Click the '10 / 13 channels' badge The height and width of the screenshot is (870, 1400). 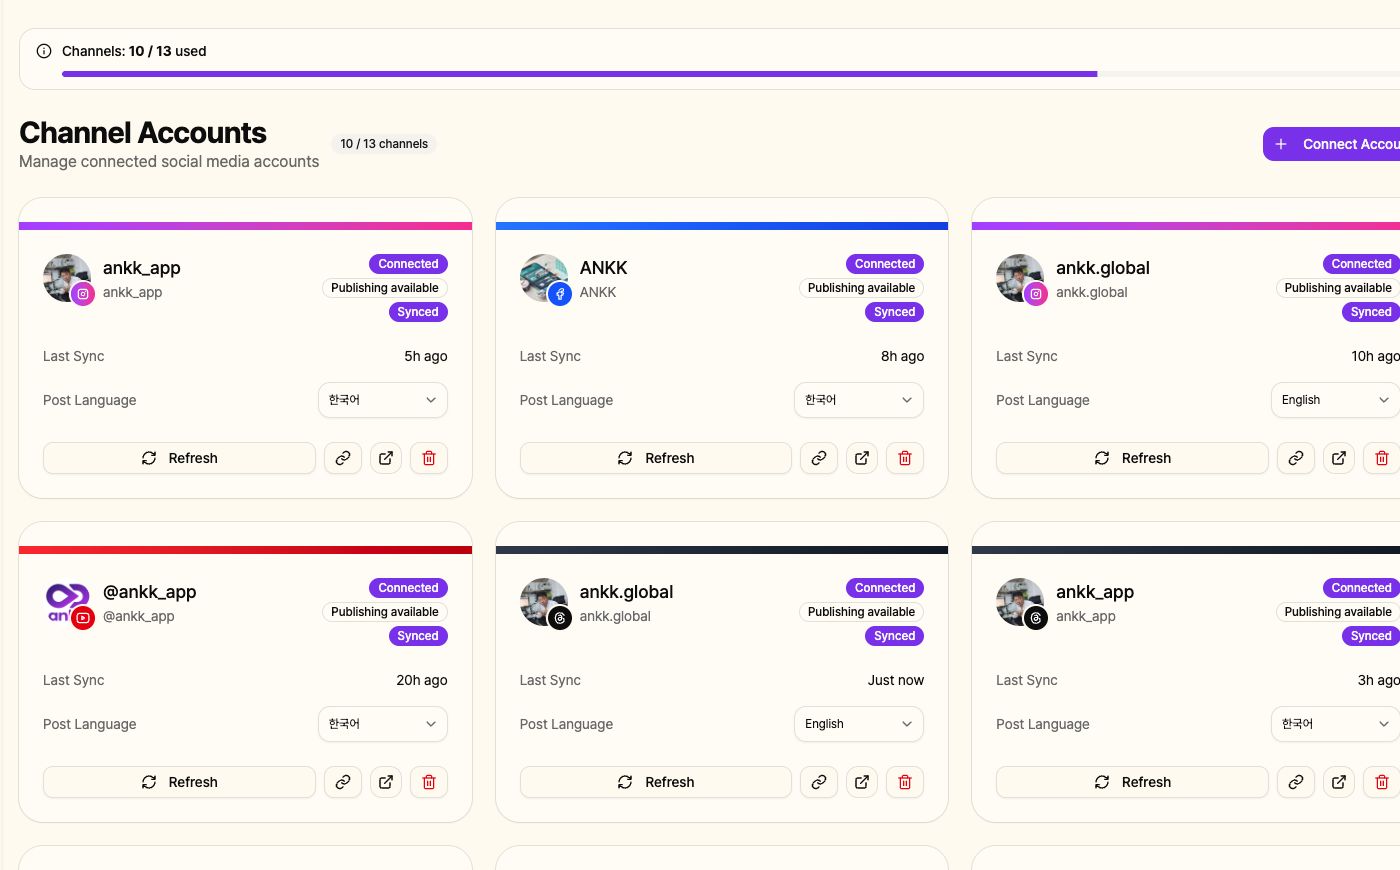click(x=384, y=144)
